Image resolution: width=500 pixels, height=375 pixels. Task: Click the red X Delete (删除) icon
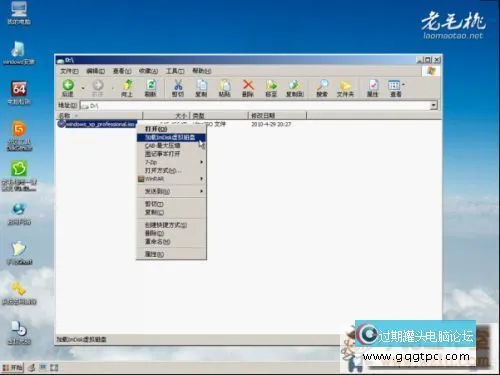pyautogui.click(x=248, y=85)
